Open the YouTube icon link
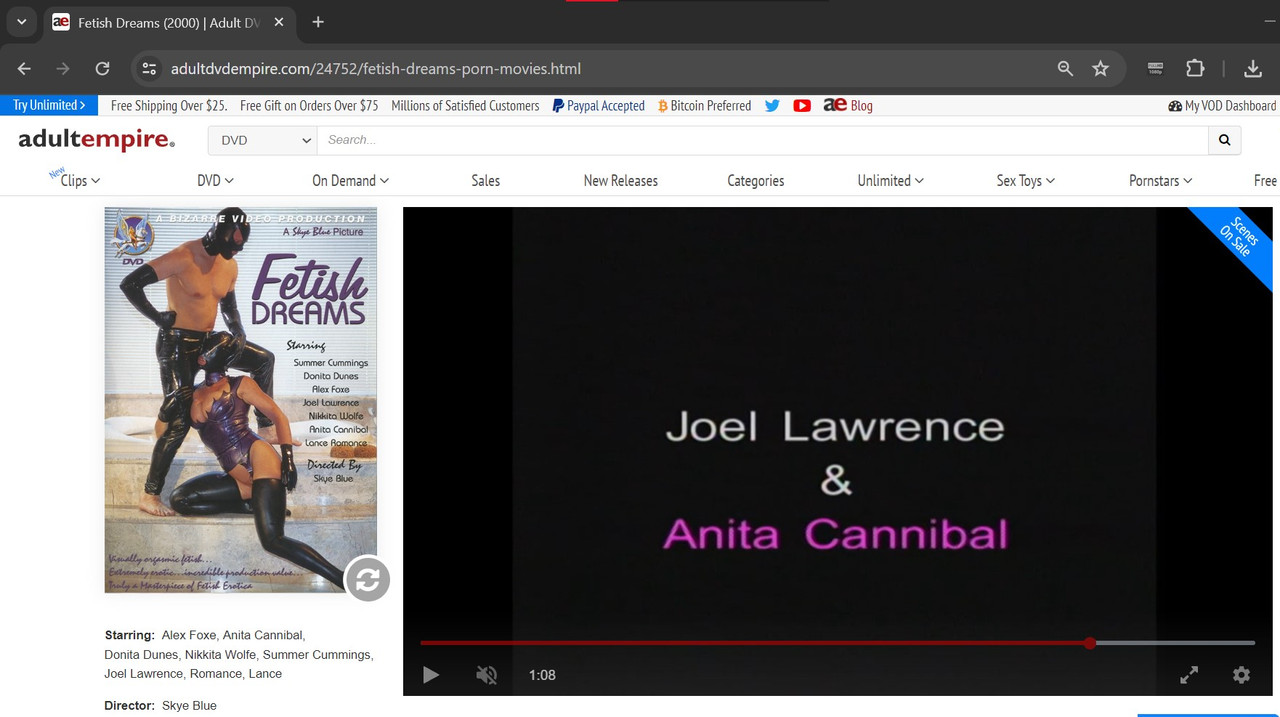The height and width of the screenshot is (717, 1280). click(802, 105)
